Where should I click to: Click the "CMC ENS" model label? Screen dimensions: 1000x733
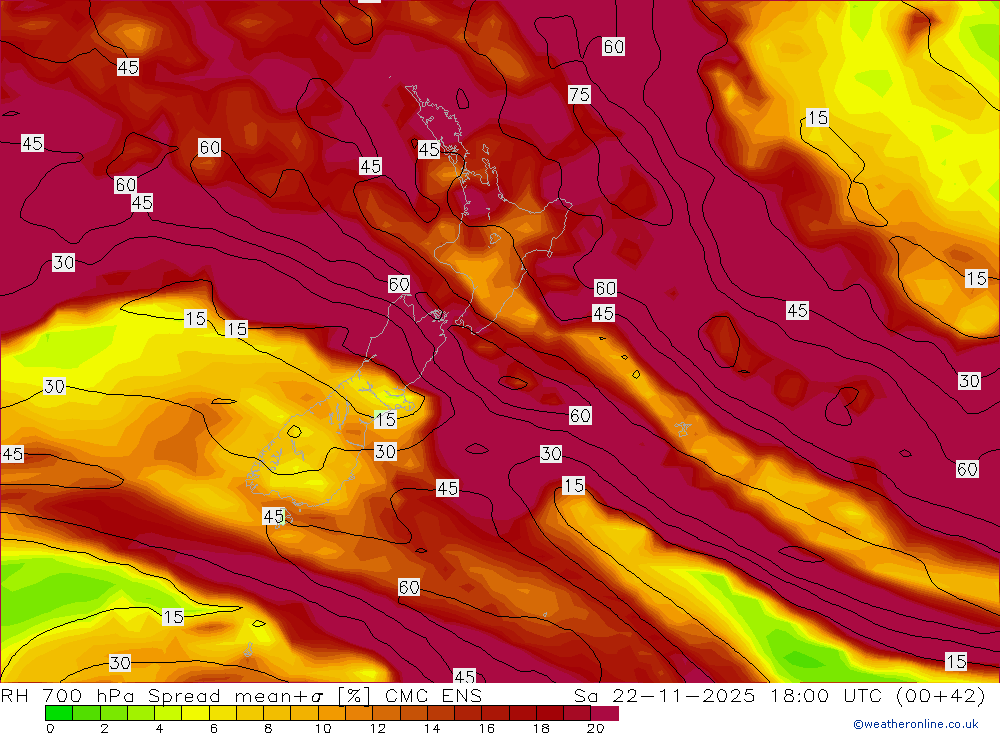click(434, 696)
